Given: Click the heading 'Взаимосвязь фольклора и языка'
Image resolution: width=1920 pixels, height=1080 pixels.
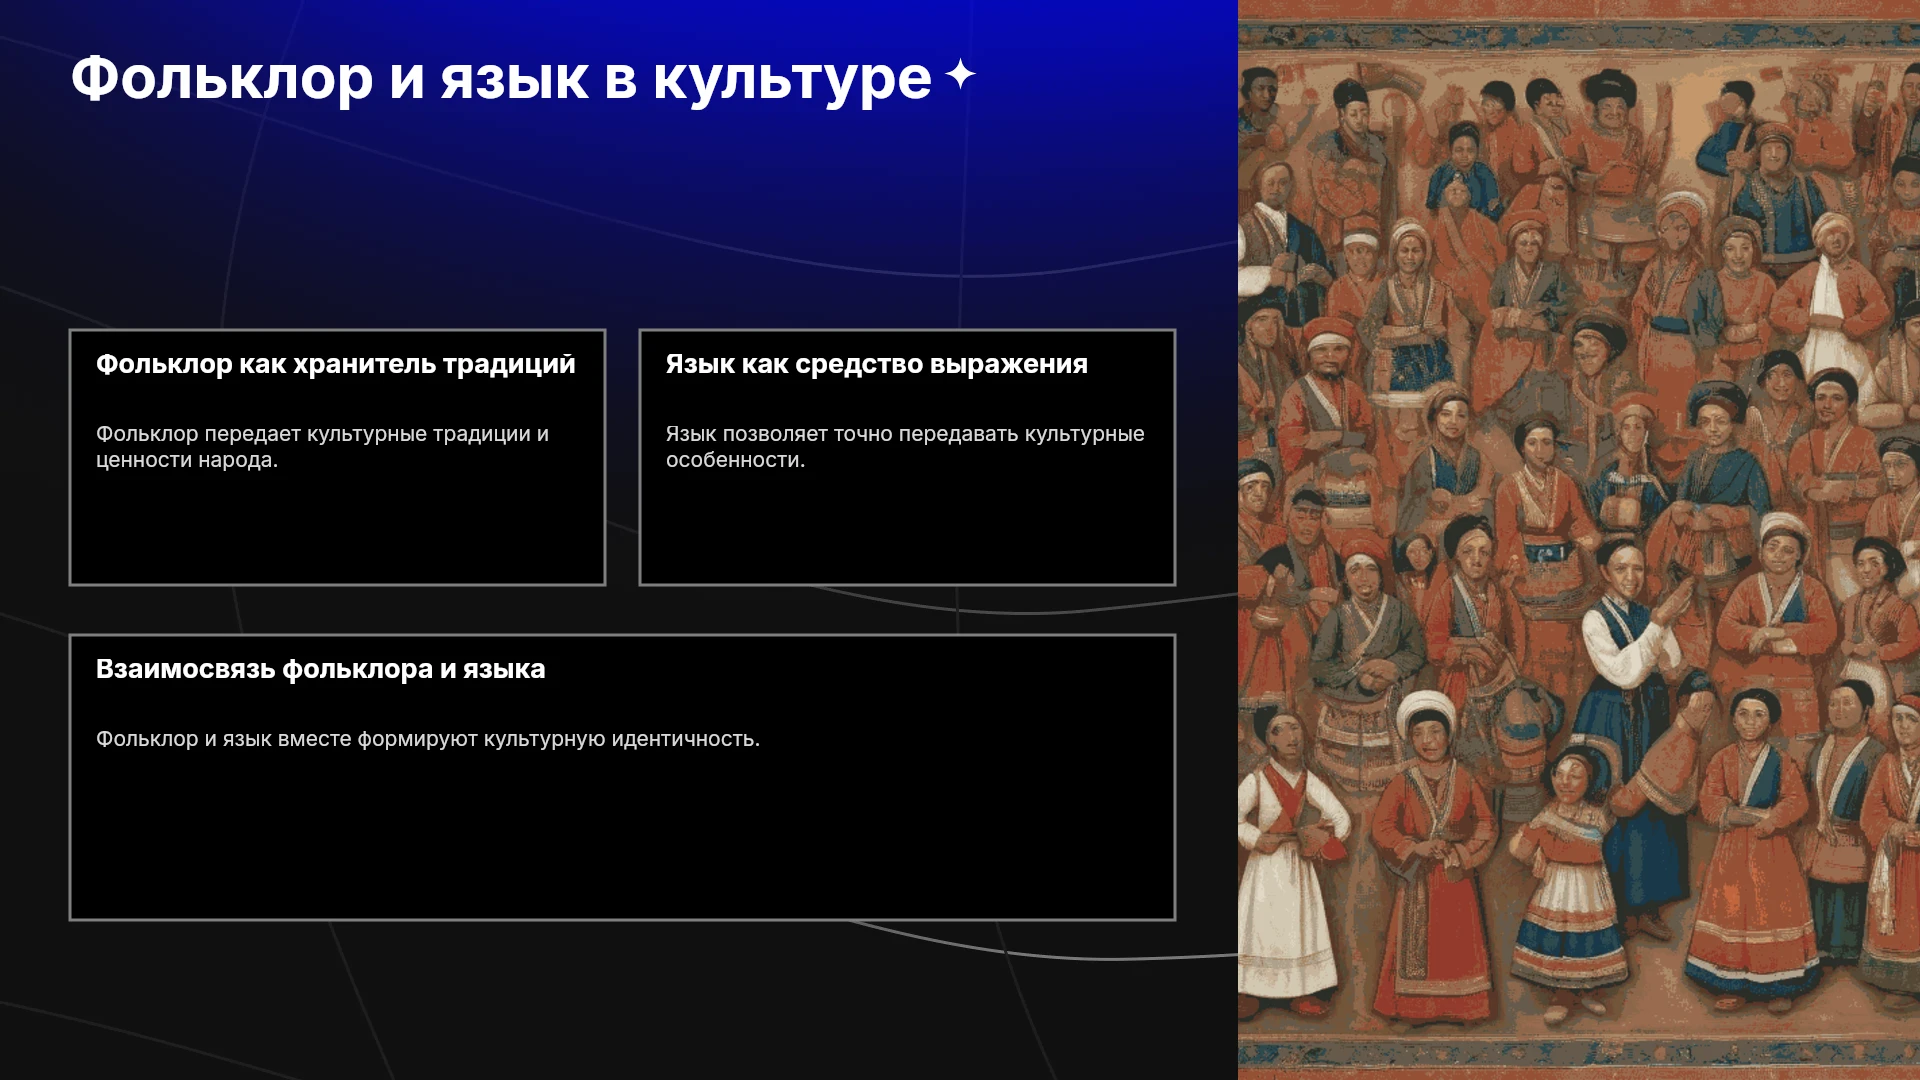Looking at the screenshot, I should 321,669.
